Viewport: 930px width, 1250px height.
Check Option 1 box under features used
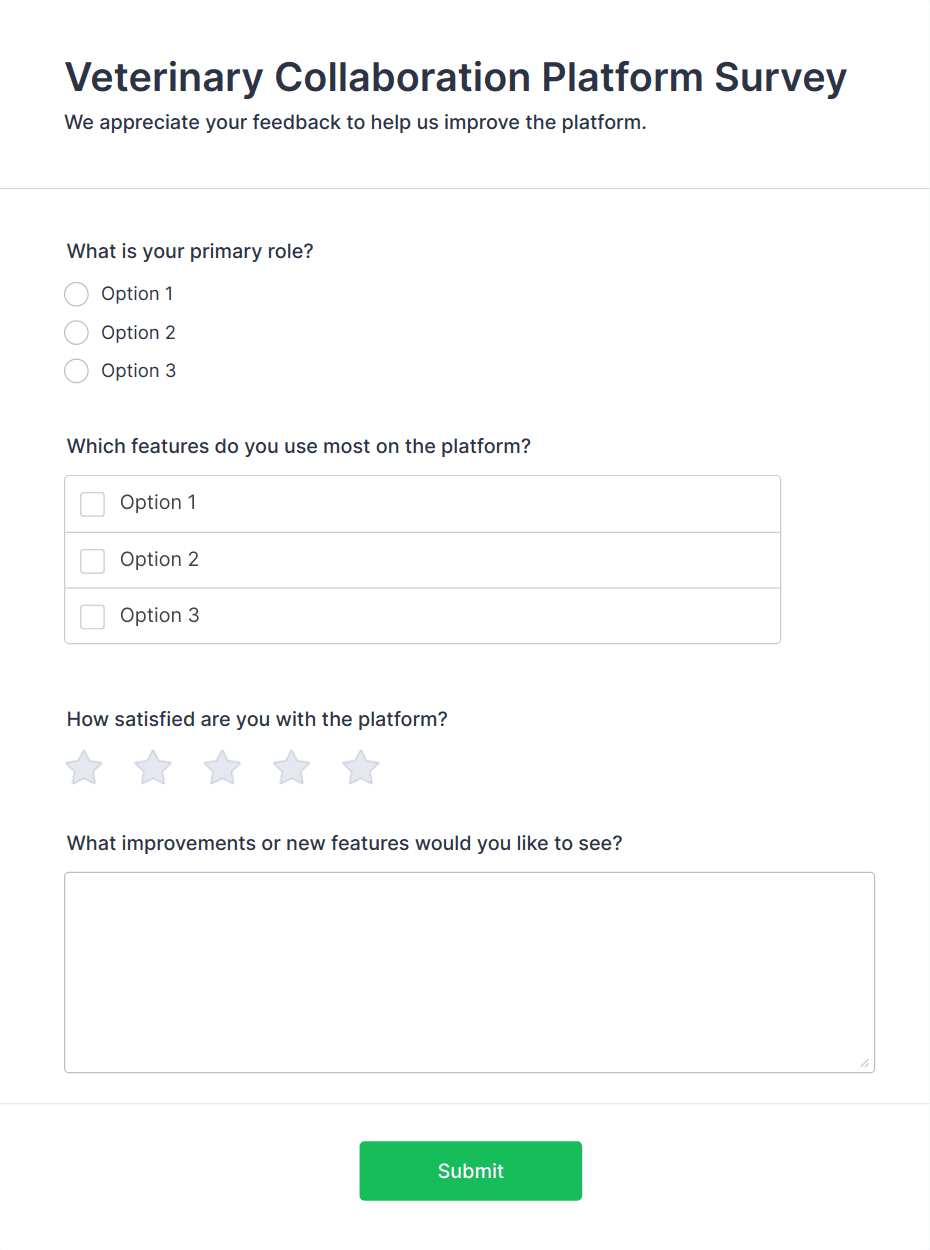tap(92, 504)
